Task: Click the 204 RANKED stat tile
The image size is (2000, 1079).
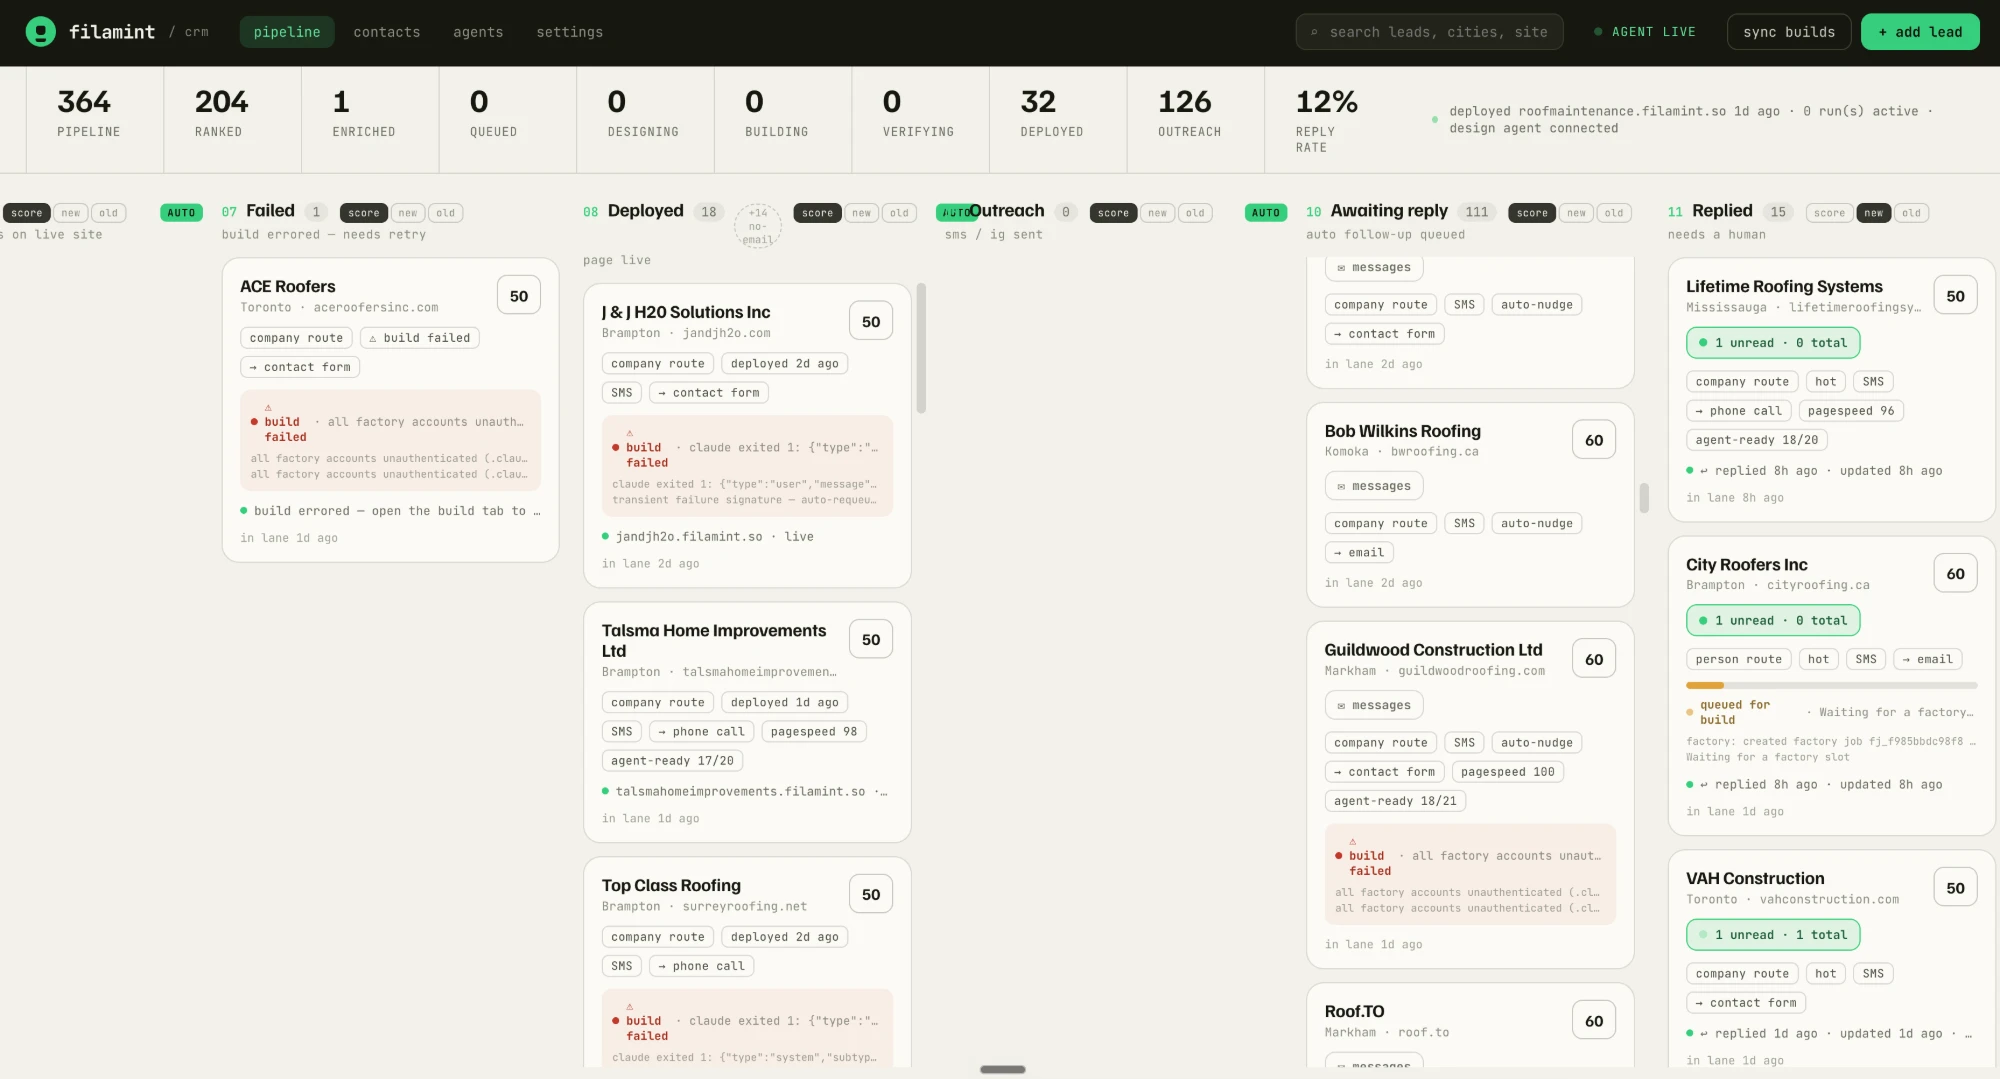Action: tap(232, 119)
